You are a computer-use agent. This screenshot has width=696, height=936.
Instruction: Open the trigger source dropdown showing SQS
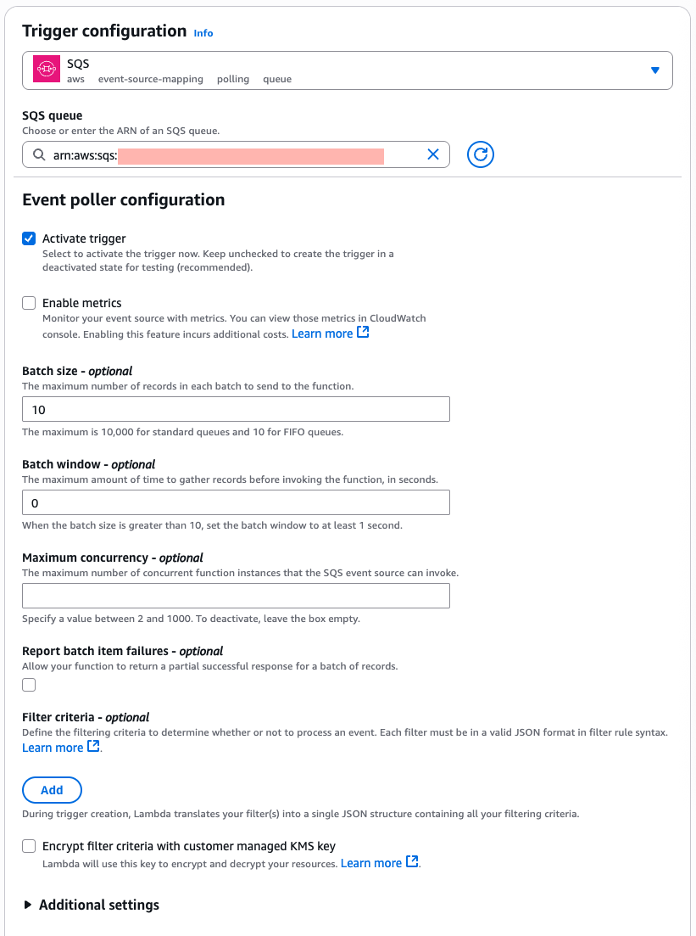[655, 69]
